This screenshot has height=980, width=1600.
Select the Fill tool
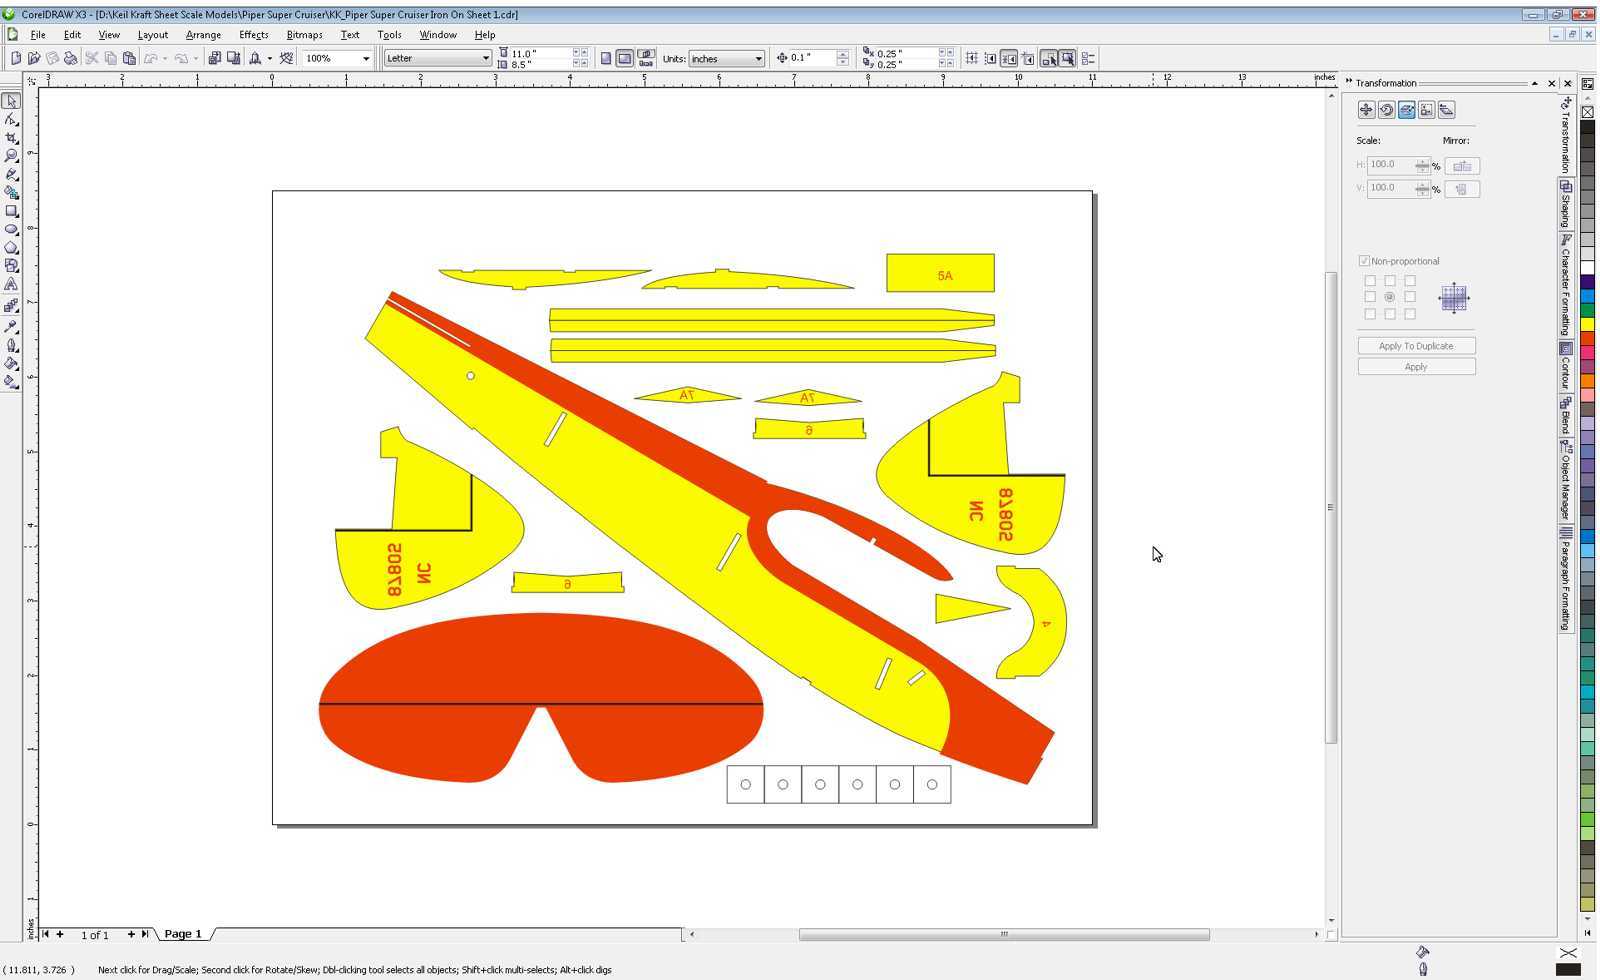[11, 363]
